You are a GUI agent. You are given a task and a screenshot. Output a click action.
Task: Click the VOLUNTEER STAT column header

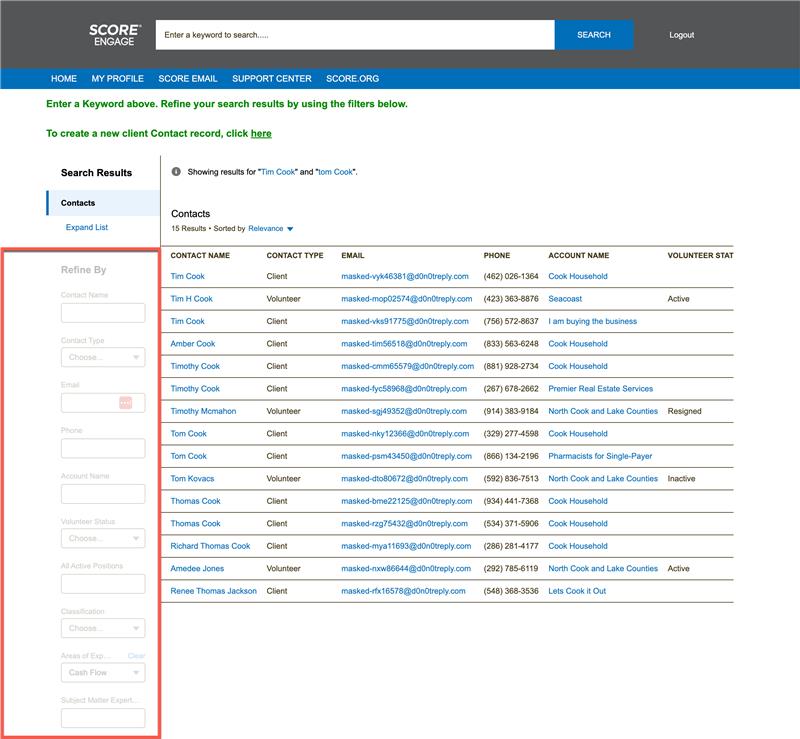tap(700, 255)
